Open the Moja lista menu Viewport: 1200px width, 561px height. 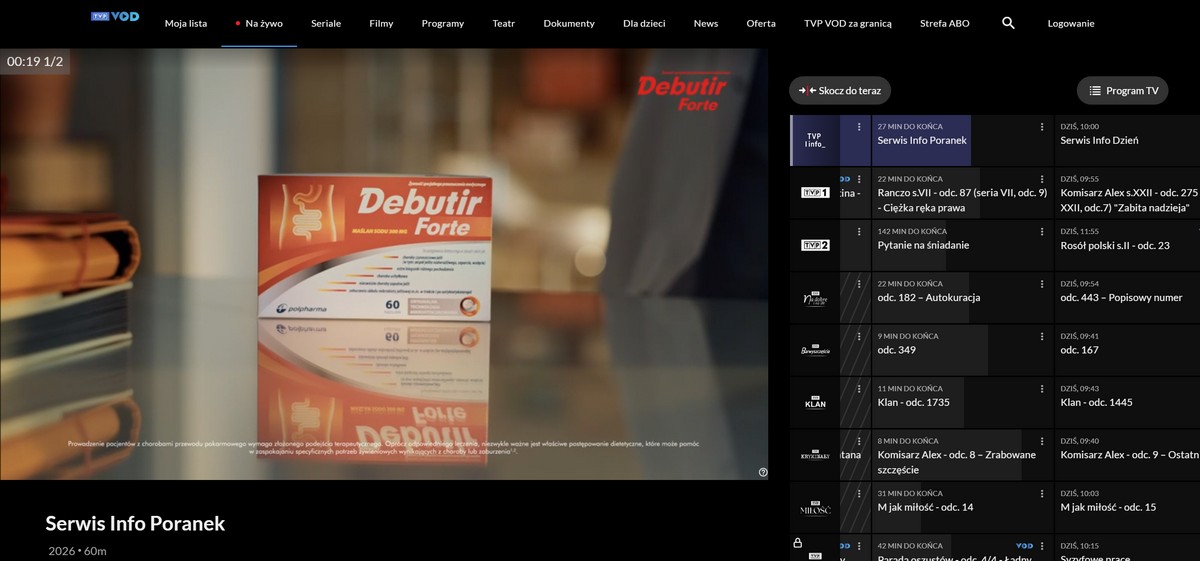click(x=186, y=23)
